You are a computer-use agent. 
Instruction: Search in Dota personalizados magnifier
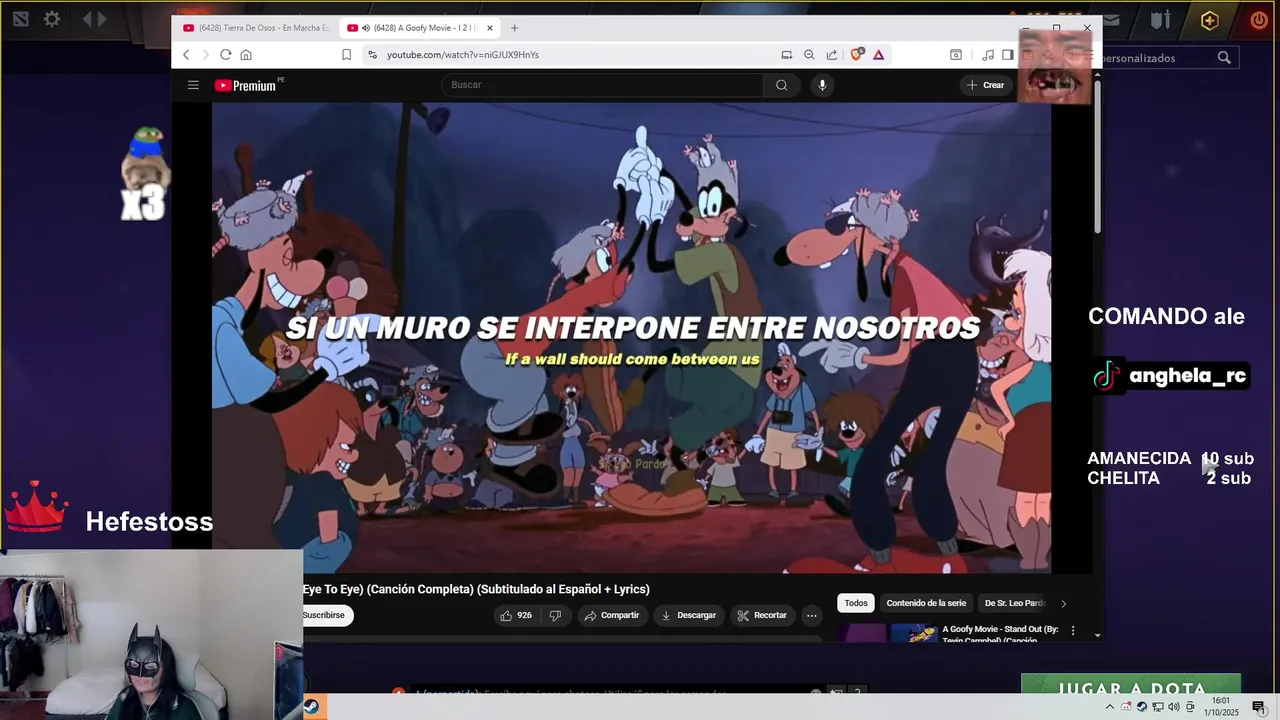coord(1224,58)
